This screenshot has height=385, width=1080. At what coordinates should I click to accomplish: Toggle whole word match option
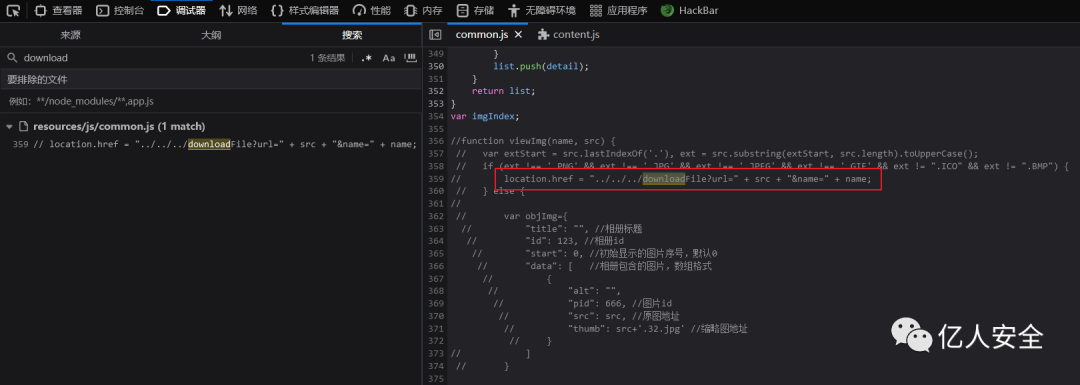411,59
